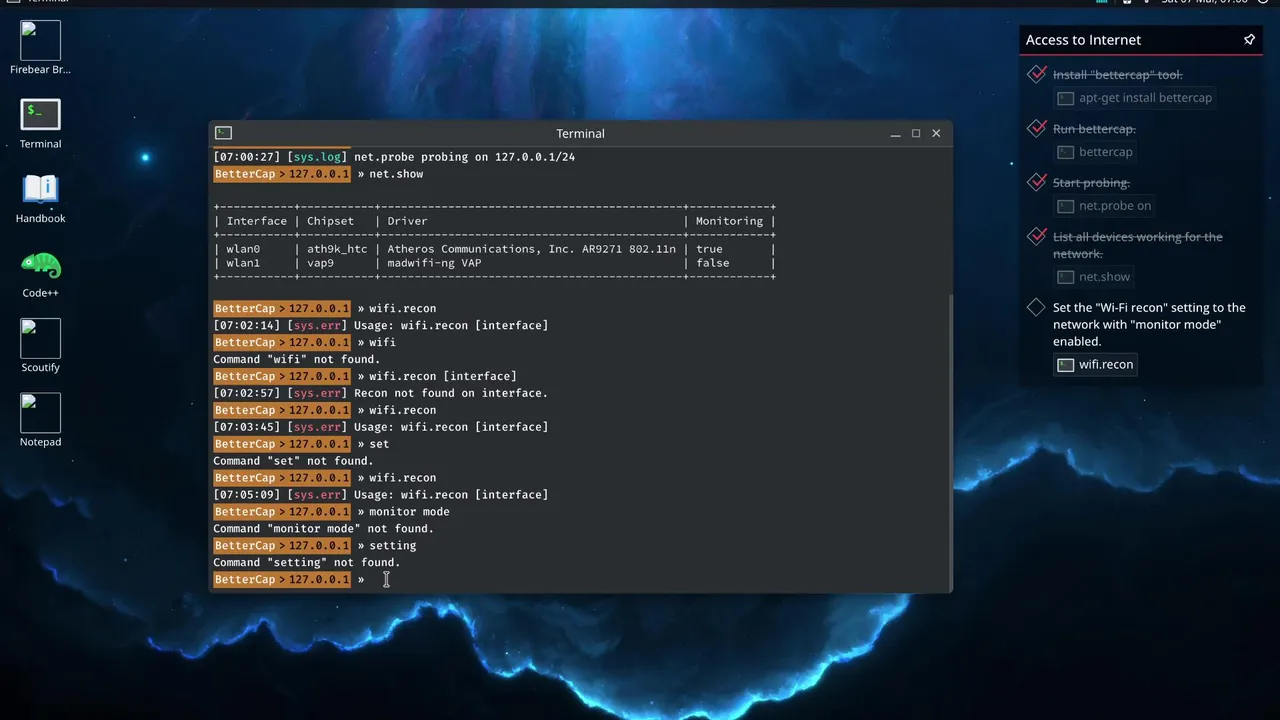The image size is (1280, 720).
Task: Click the Command "setting" not found line
Action: pyautogui.click(x=306, y=563)
